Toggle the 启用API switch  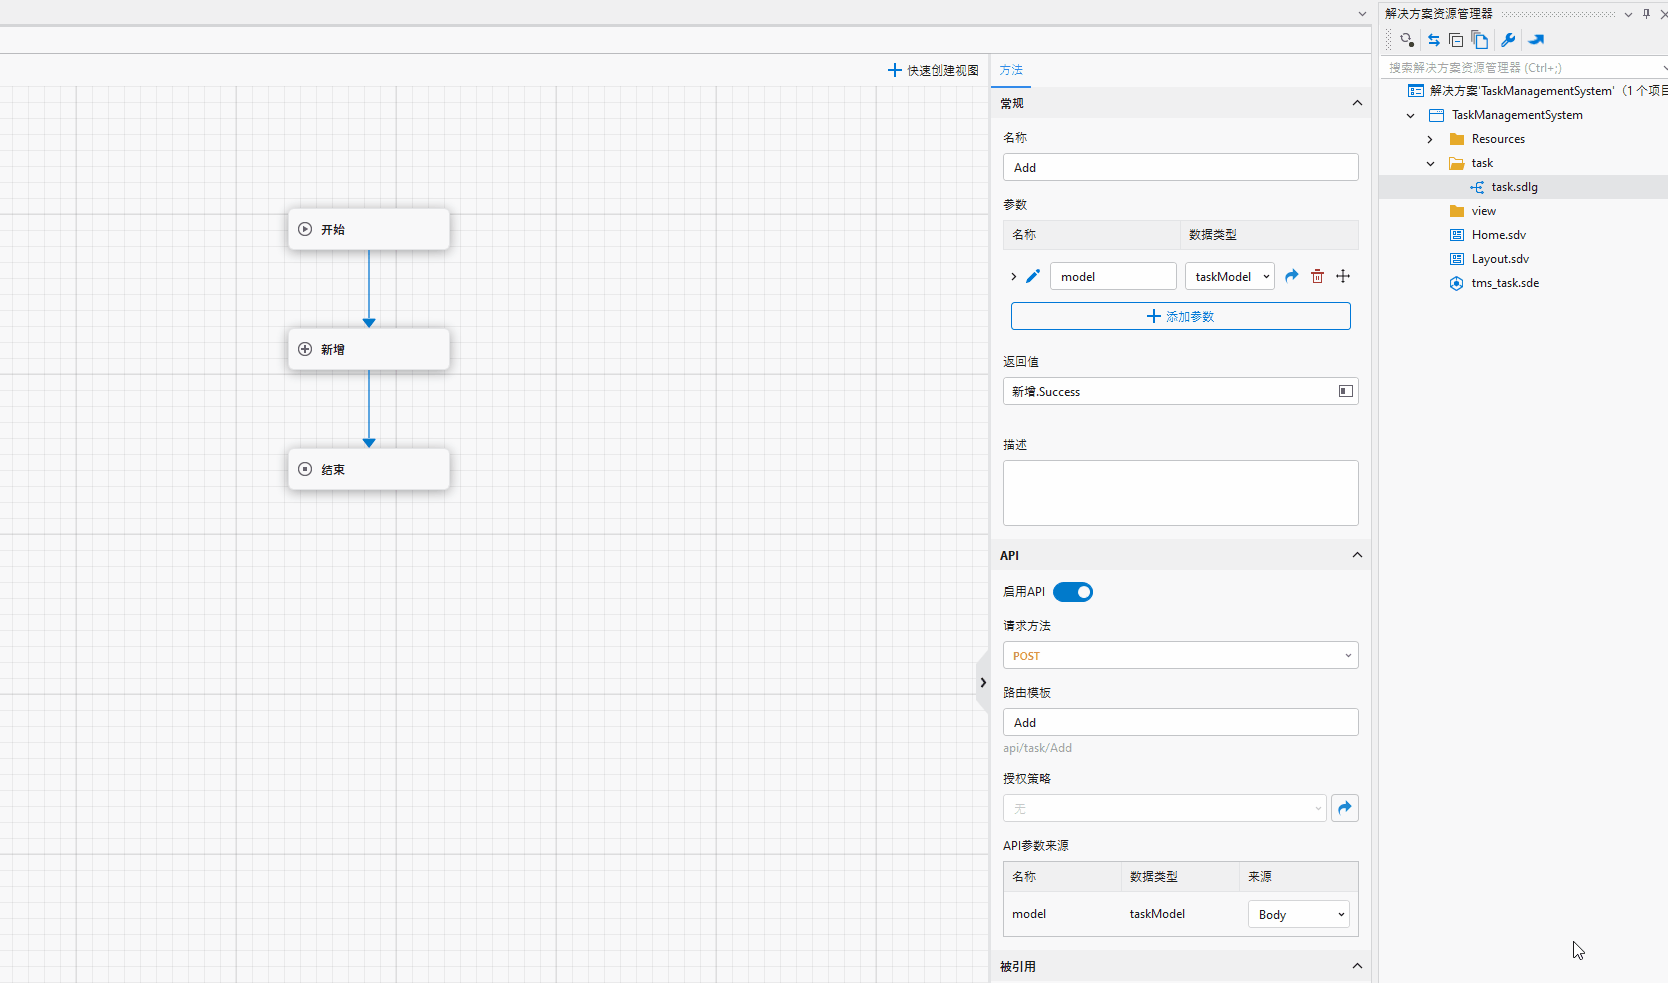point(1073,592)
